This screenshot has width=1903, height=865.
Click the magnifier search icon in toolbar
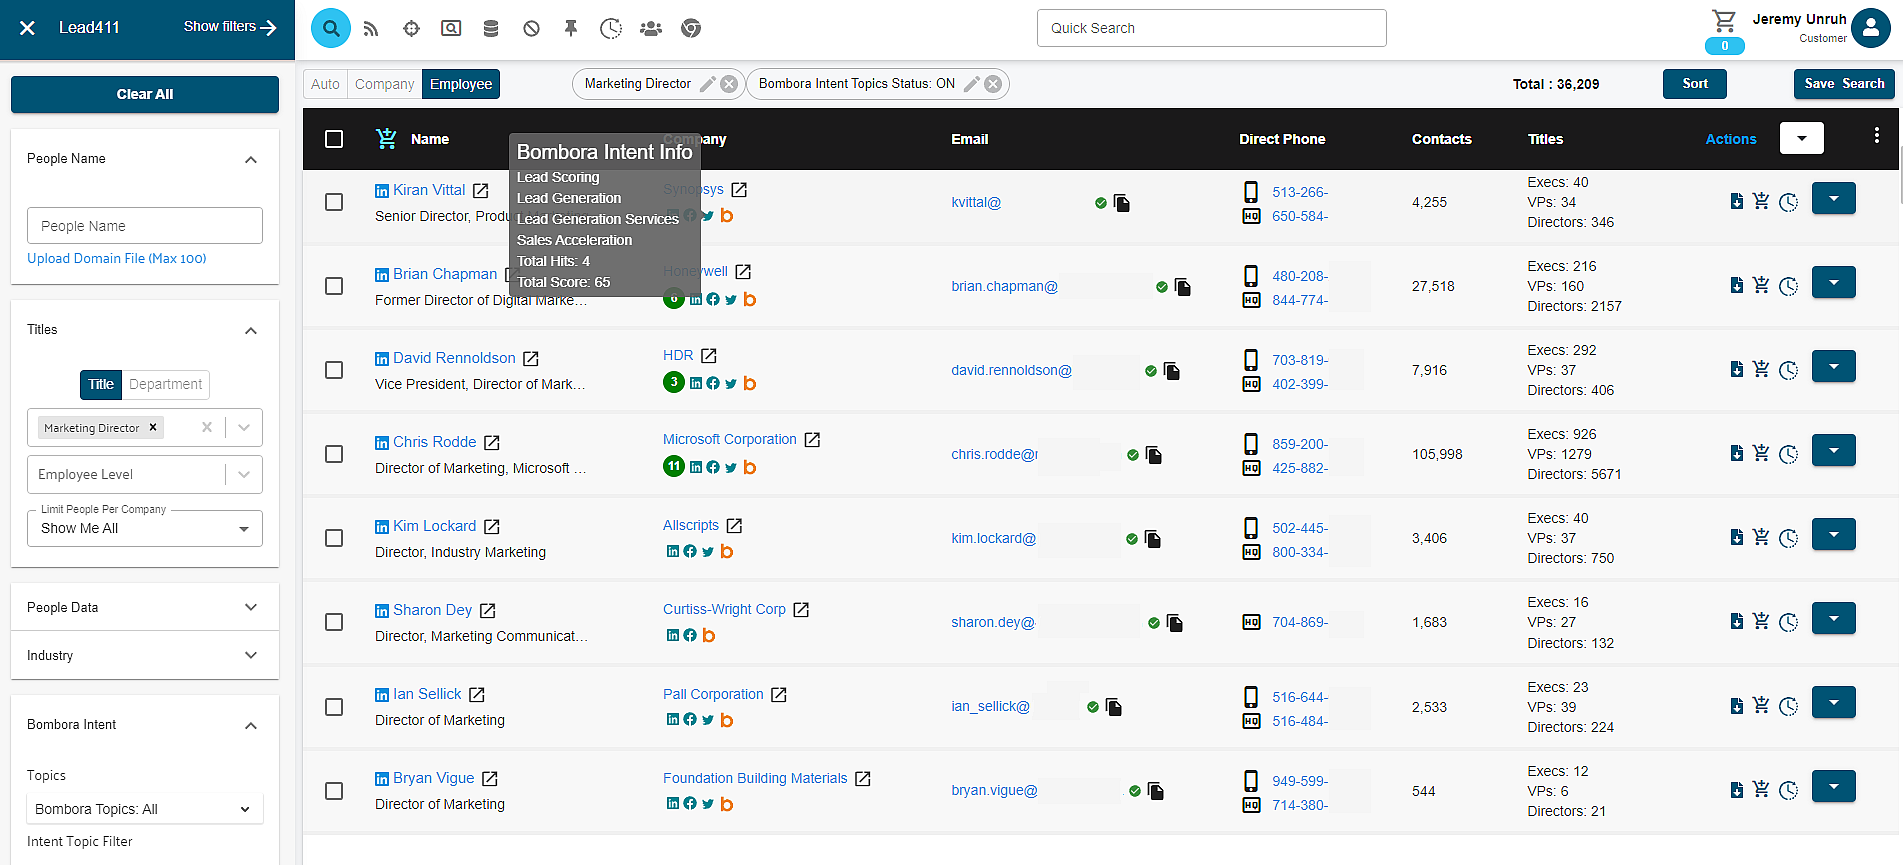pos(331,28)
